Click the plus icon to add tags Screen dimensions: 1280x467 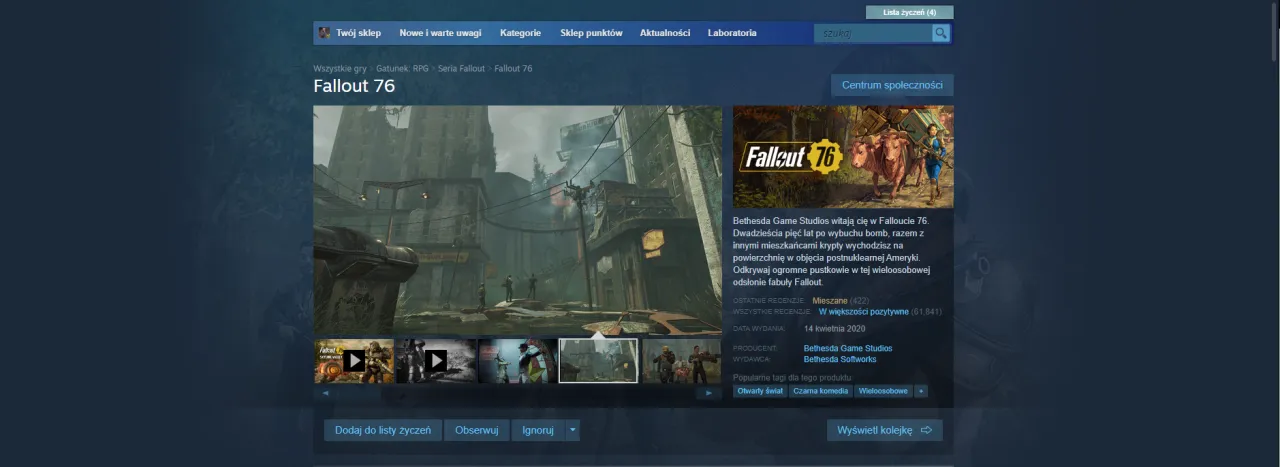point(921,391)
